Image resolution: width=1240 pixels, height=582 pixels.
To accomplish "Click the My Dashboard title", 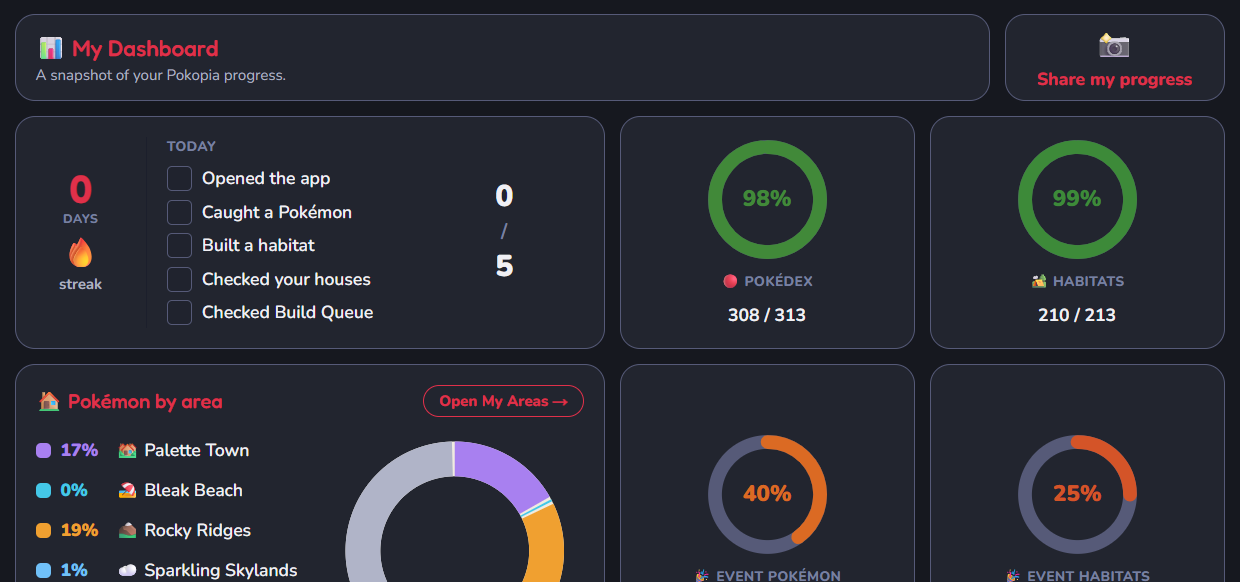I will (x=145, y=48).
